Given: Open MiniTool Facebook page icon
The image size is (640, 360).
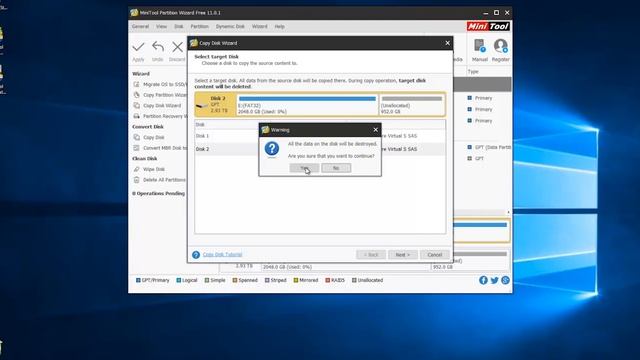Looking at the screenshot, I should point(483,280).
